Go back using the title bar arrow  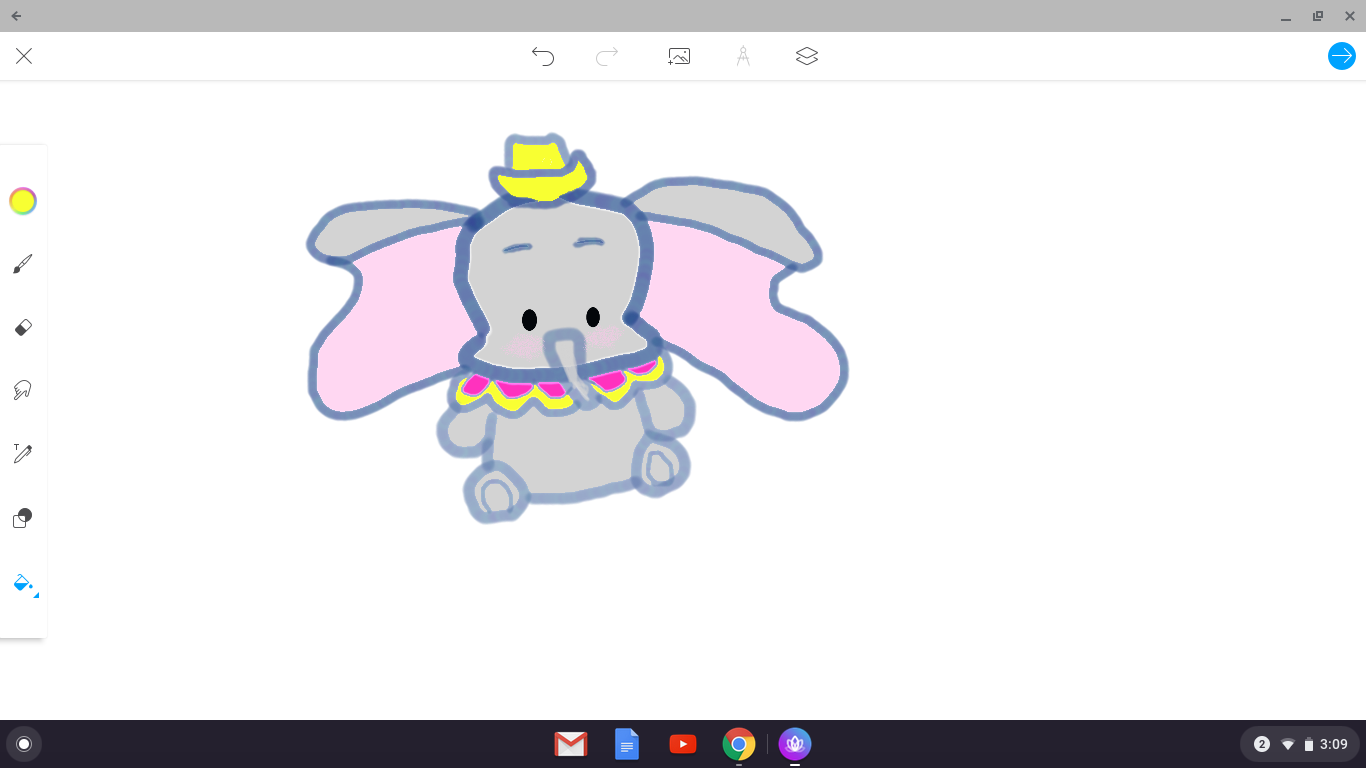point(16,16)
